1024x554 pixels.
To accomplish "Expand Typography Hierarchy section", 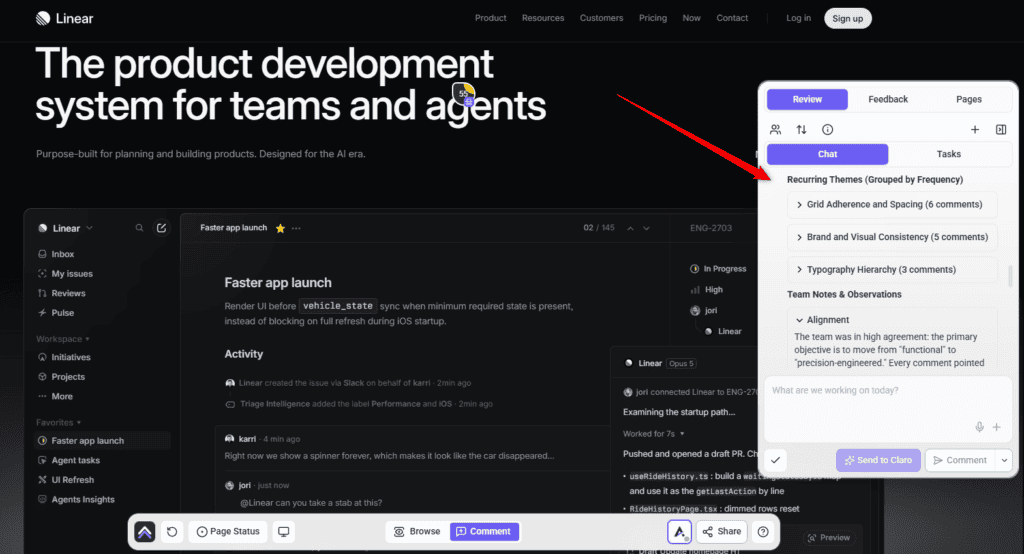I will (x=893, y=270).
